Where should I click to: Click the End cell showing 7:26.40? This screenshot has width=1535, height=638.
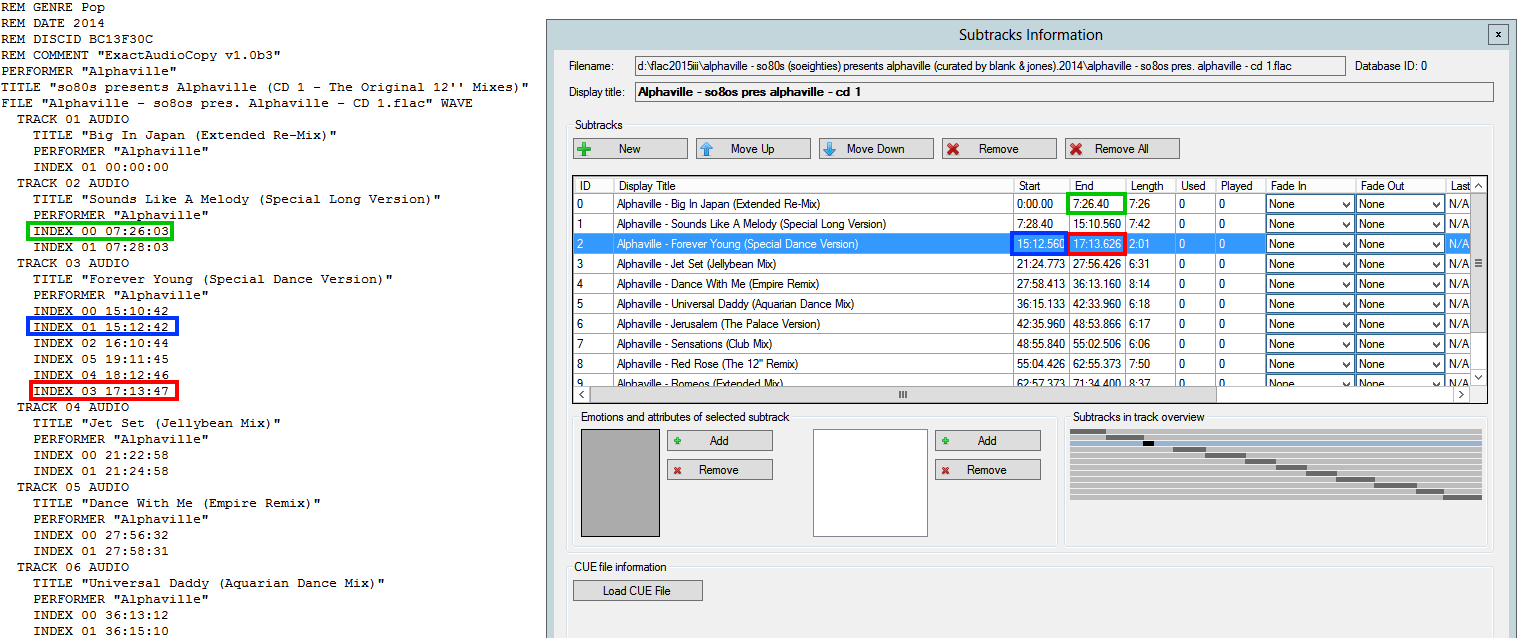[1097, 204]
